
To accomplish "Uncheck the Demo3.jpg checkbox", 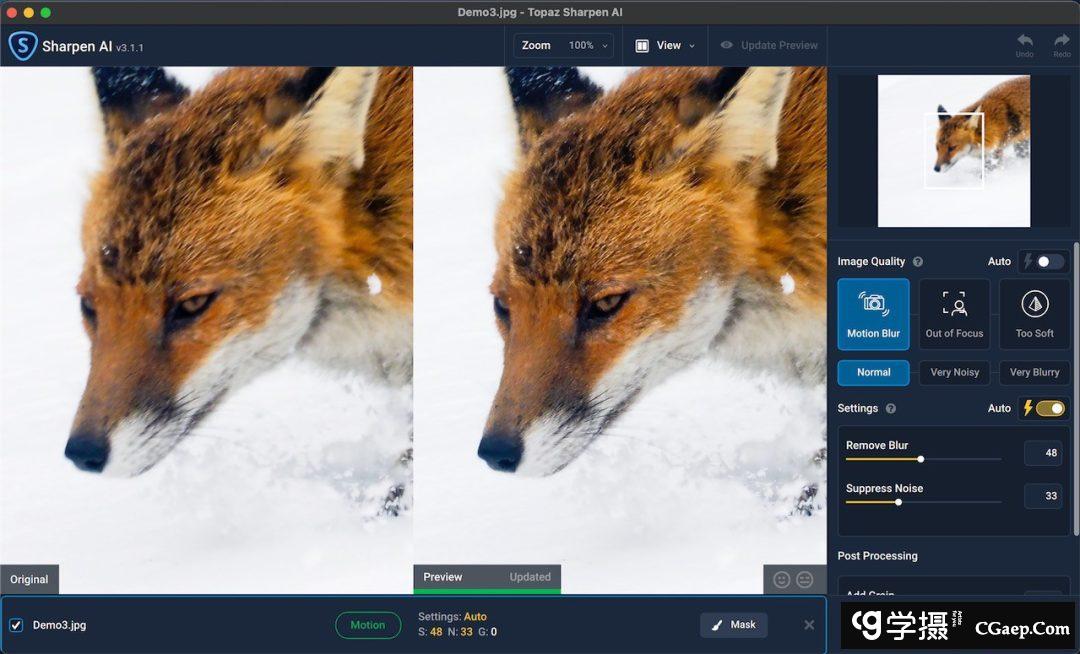I will (x=16, y=625).
